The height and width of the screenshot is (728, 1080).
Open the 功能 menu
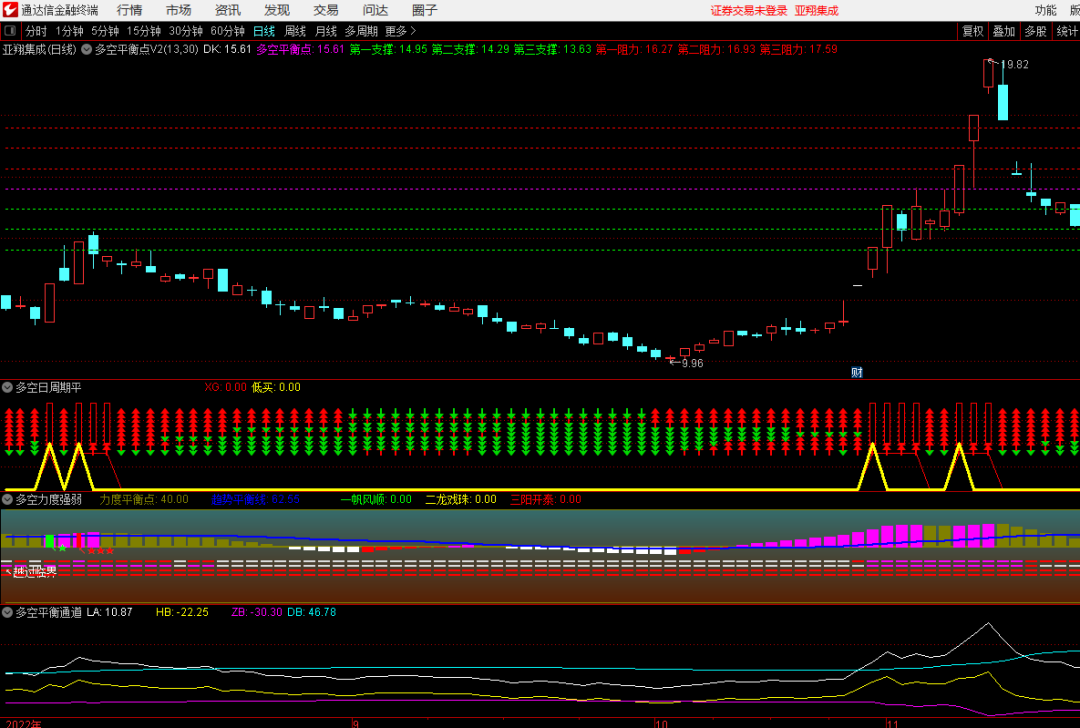(1045, 10)
